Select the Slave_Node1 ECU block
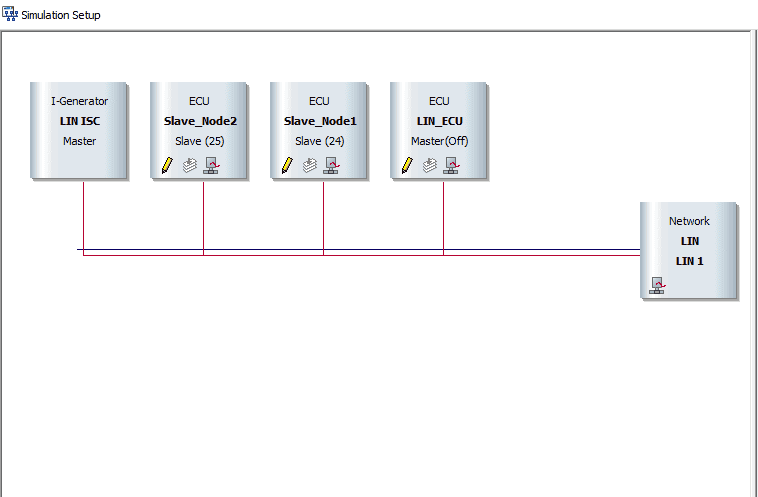Viewport: 758px width, 497px height. tap(319, 131)
